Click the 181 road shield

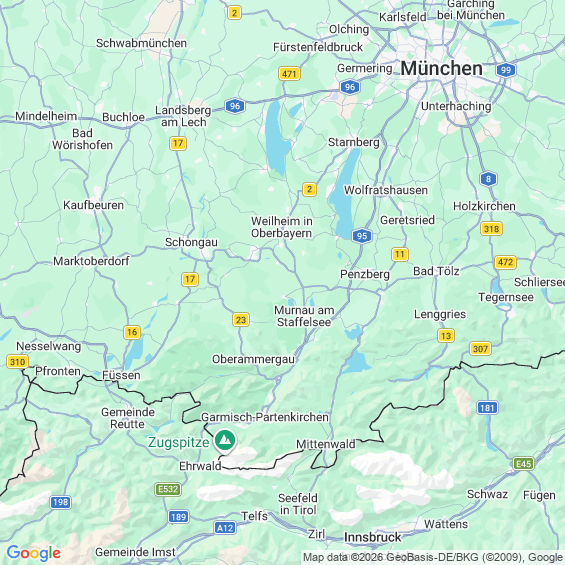[487, 408]
